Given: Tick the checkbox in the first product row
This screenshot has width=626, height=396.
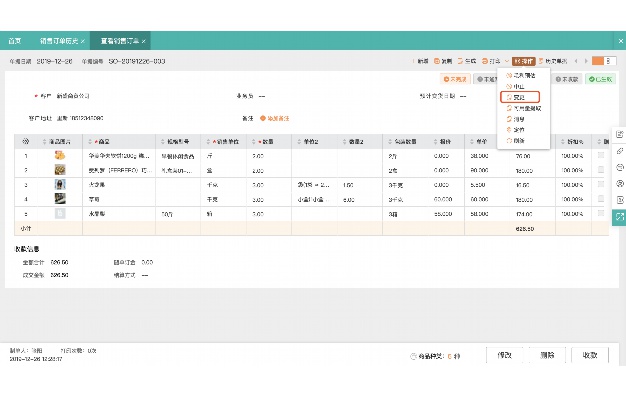Looking at the screenshot, I should point(600,155).
